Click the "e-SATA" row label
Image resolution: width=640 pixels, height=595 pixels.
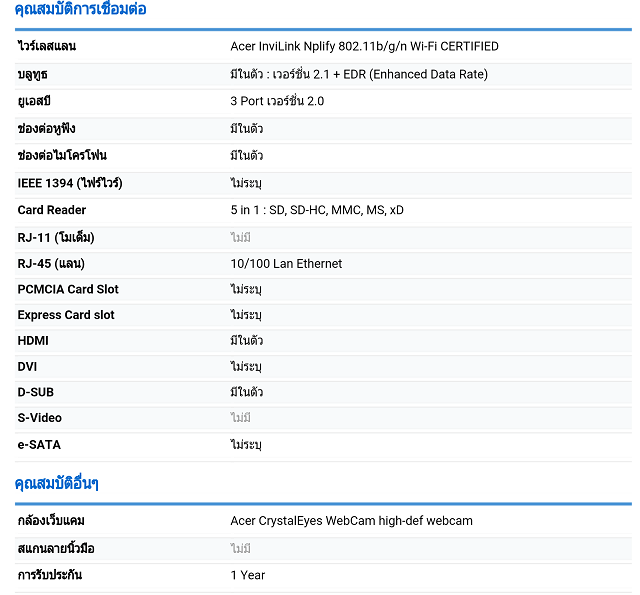click(39, 445)
